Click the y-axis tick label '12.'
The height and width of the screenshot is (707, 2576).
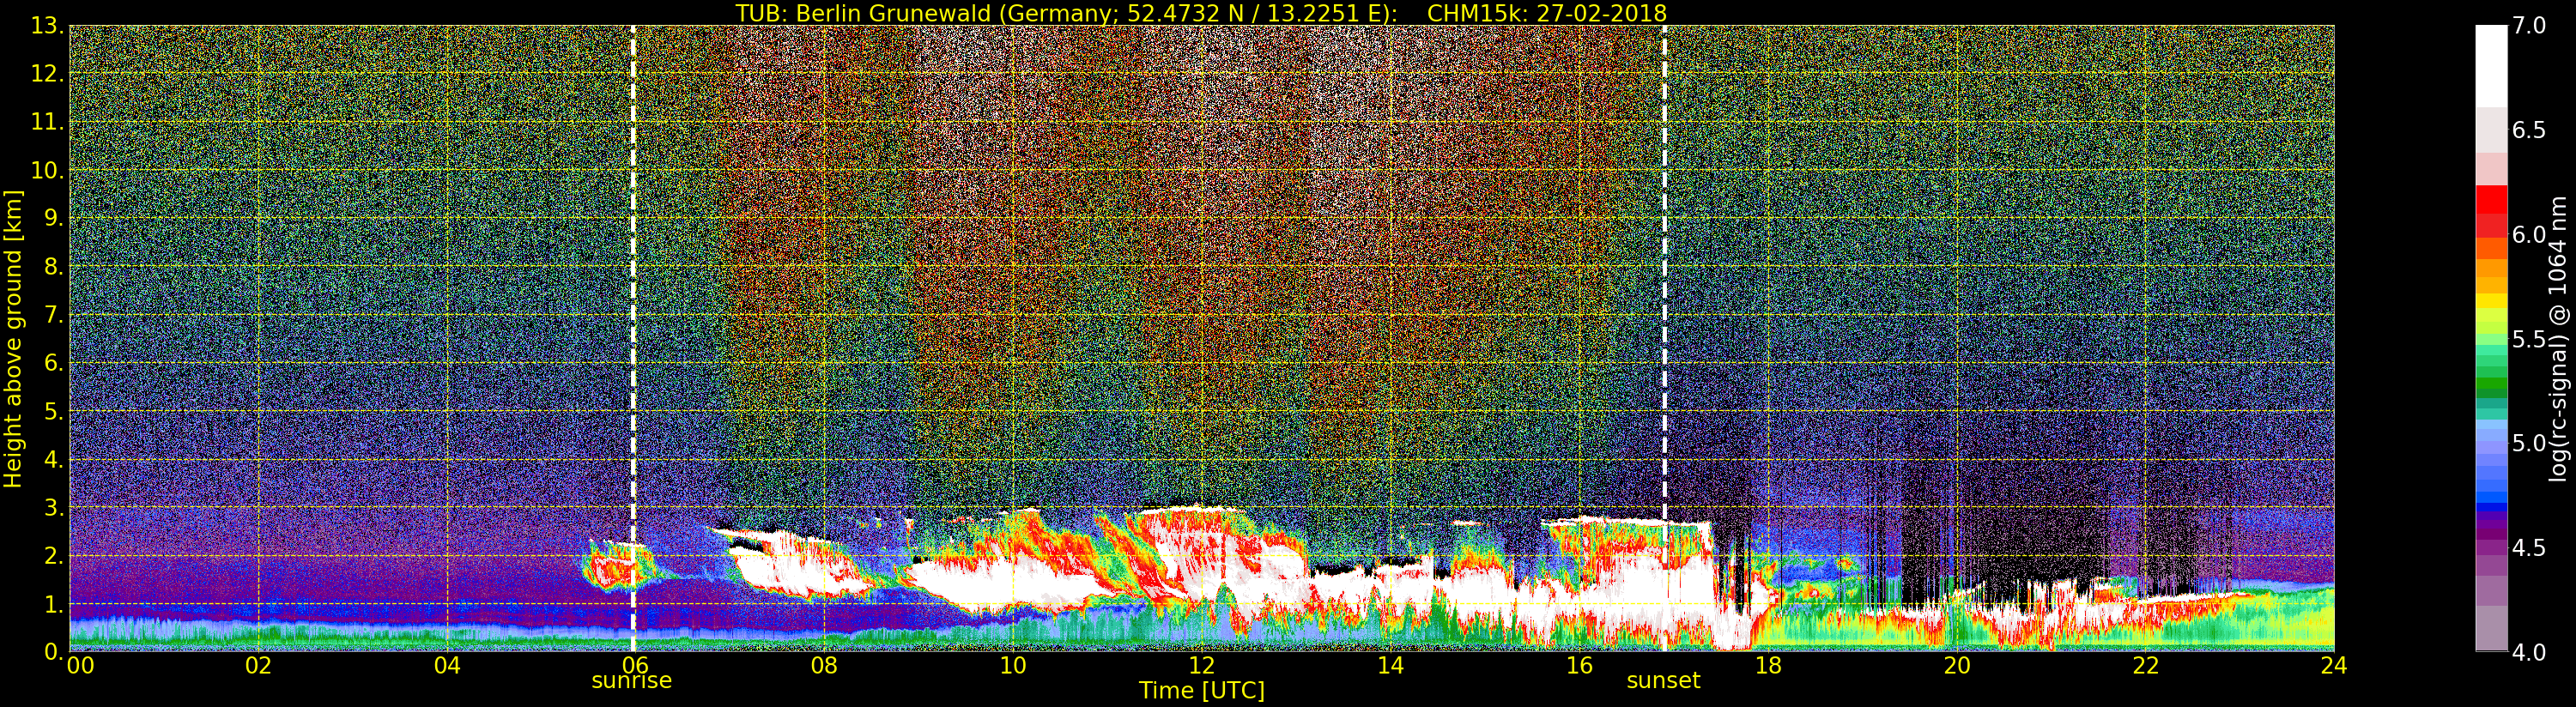click(47, 75)
